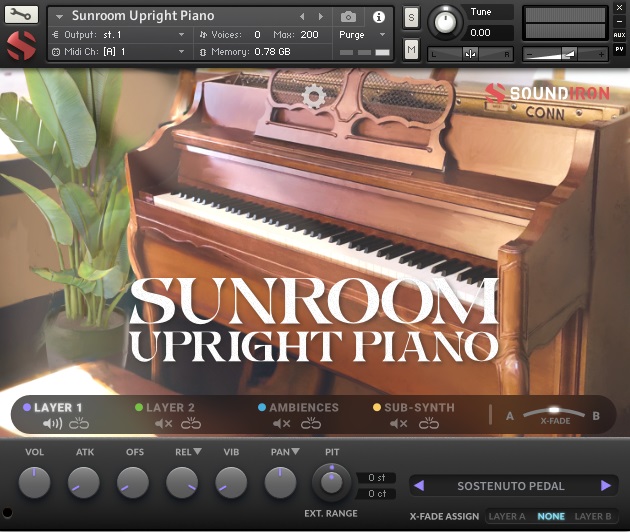The image size is (630, 532).
Task: Expand the PAN dropdown arrow
Action: tap(295, 451)
